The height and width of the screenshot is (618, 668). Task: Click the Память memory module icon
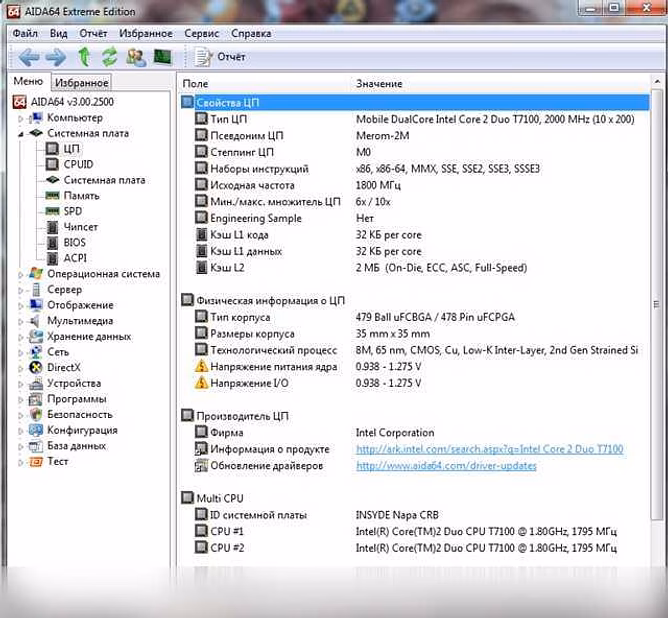tap(52, 195)
